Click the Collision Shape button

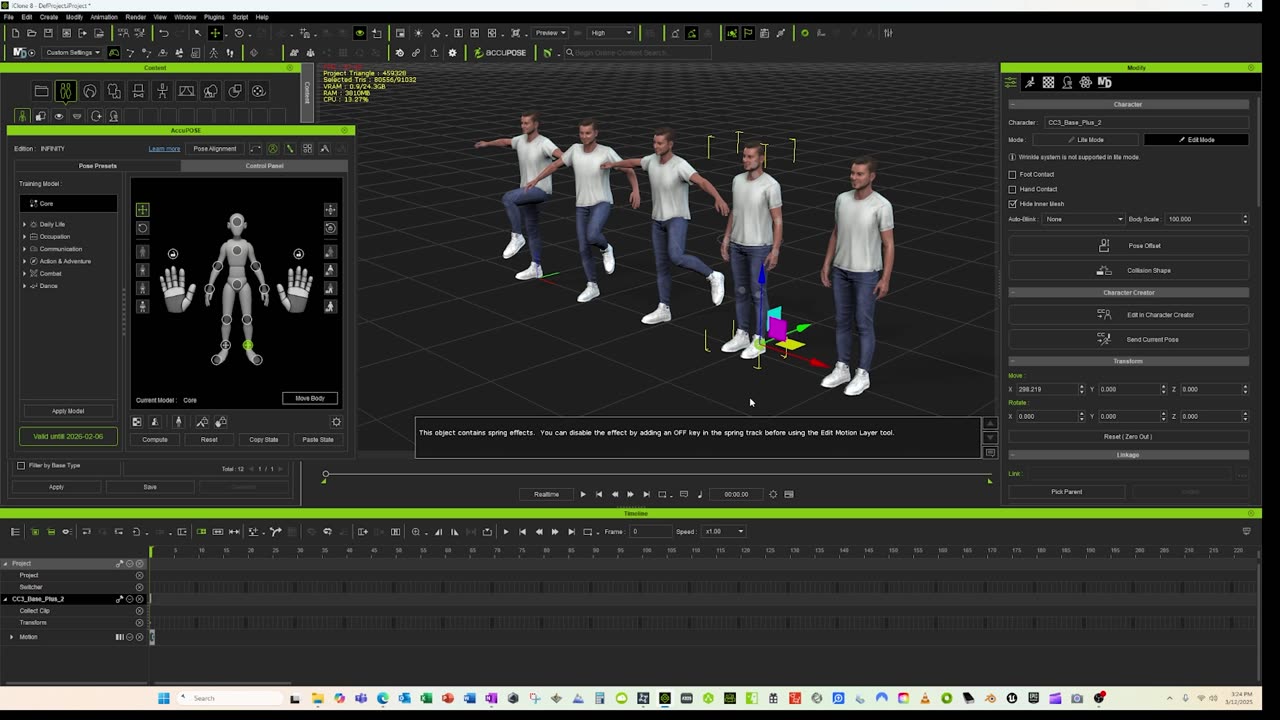(1129, 270)
